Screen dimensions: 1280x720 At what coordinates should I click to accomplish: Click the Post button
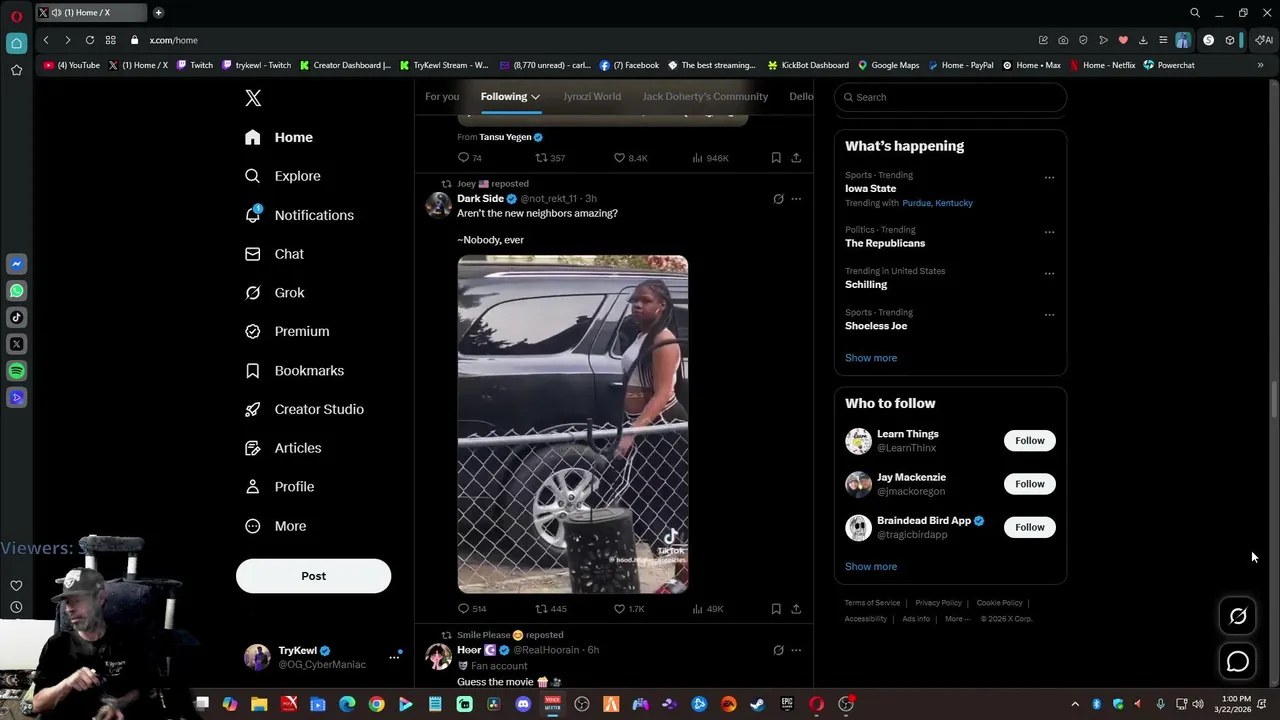pos(313,576)
